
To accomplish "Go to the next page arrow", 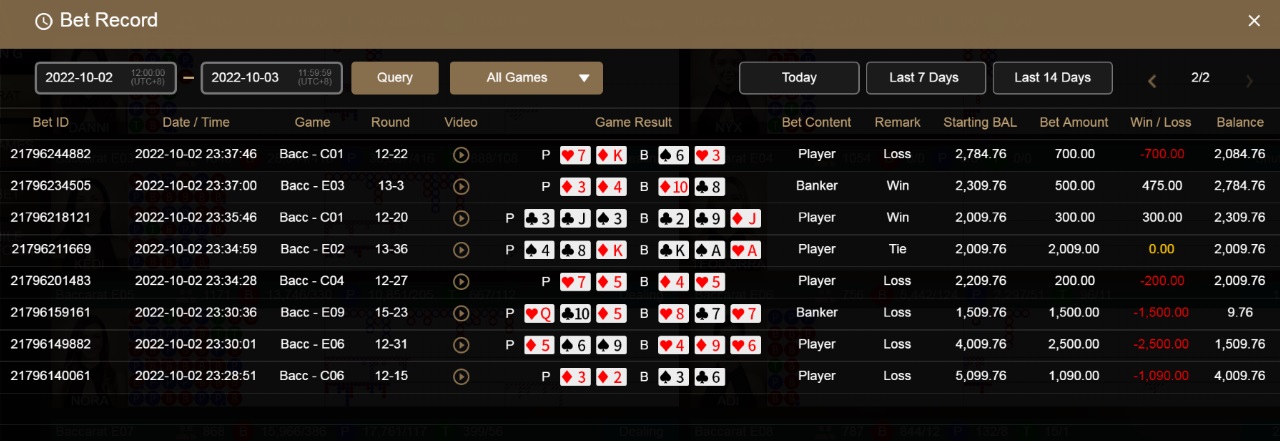I will 1249,81.
